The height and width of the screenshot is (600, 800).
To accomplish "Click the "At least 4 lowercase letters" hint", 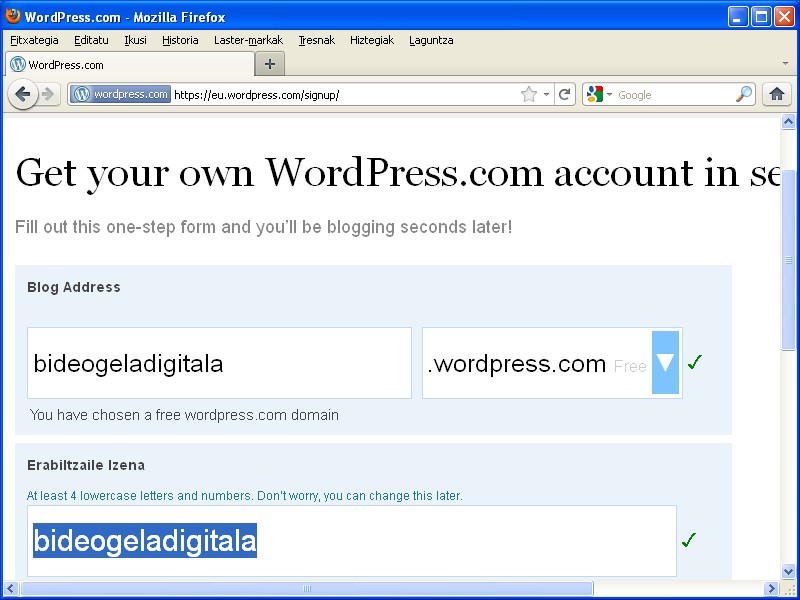I will pos(244,496).
